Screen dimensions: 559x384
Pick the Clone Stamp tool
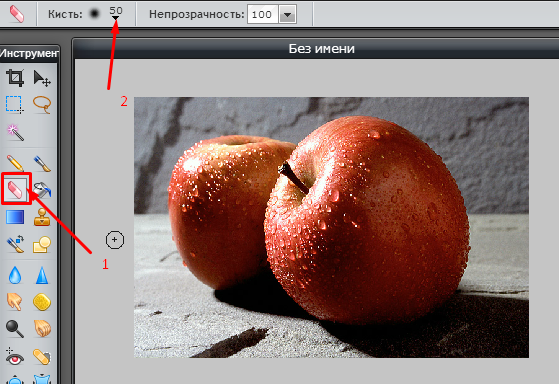click(42, 217)
